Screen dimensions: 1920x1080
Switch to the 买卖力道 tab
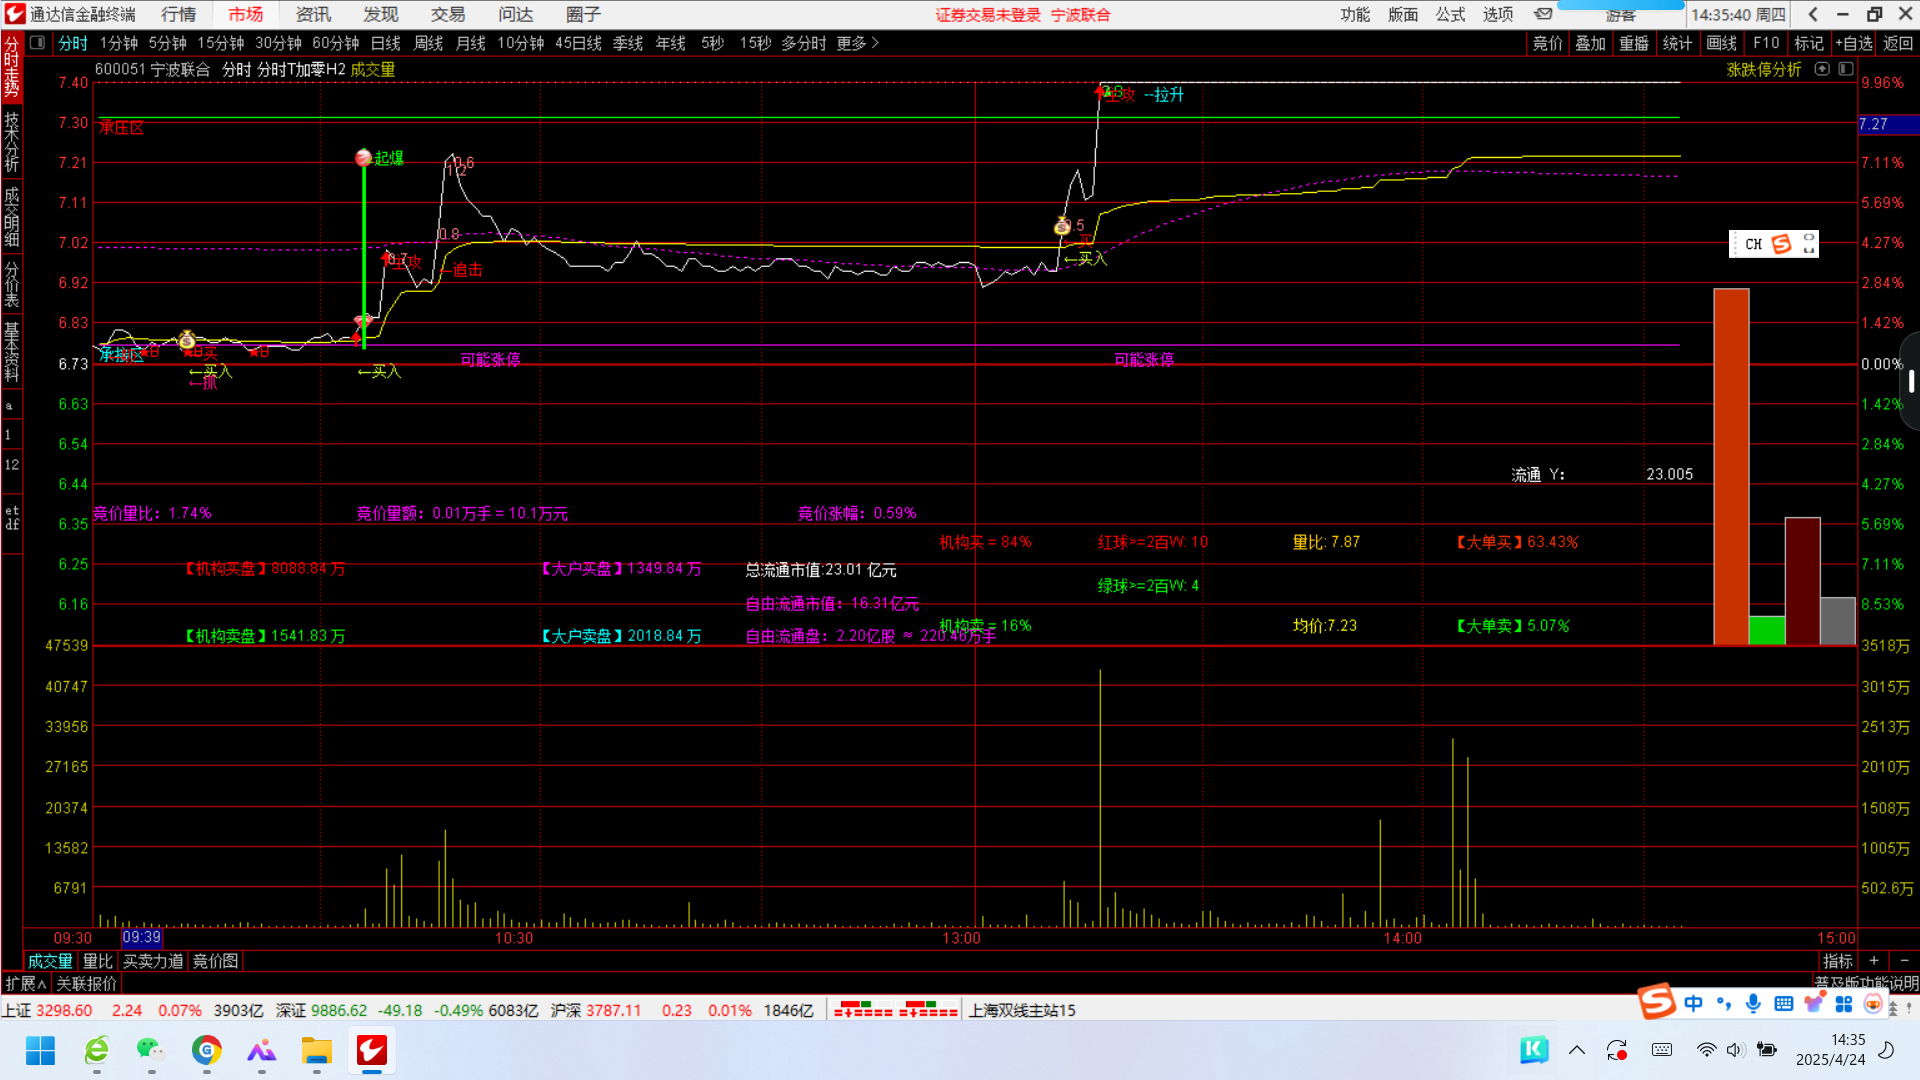153,961
